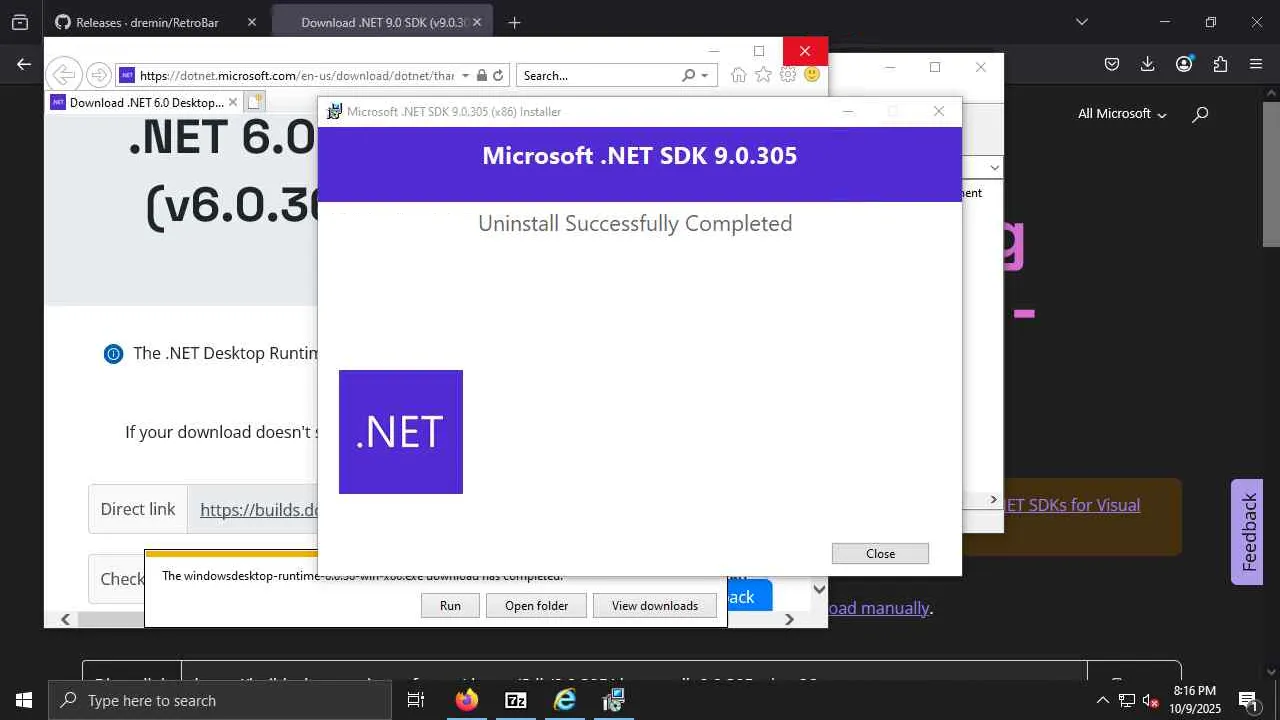Open the Firefox downloads panel
Image resolution: width=1280 pixels, height=720 pixels.
point(1147,64)
